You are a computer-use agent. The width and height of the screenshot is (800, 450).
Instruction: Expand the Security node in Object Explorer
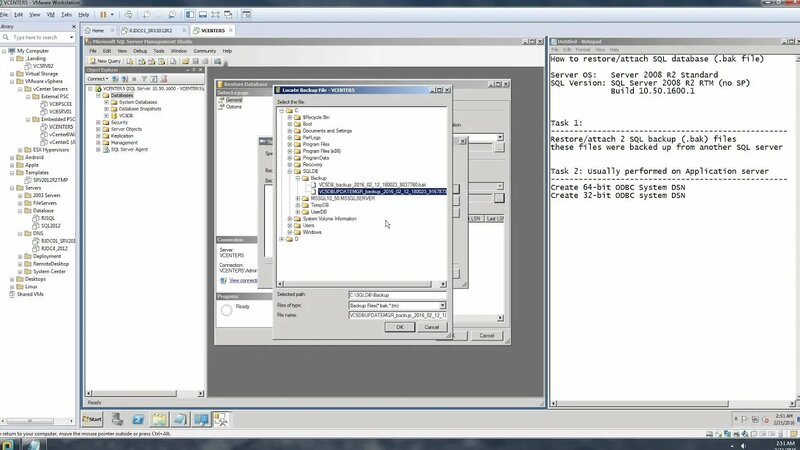coord(98,122)
